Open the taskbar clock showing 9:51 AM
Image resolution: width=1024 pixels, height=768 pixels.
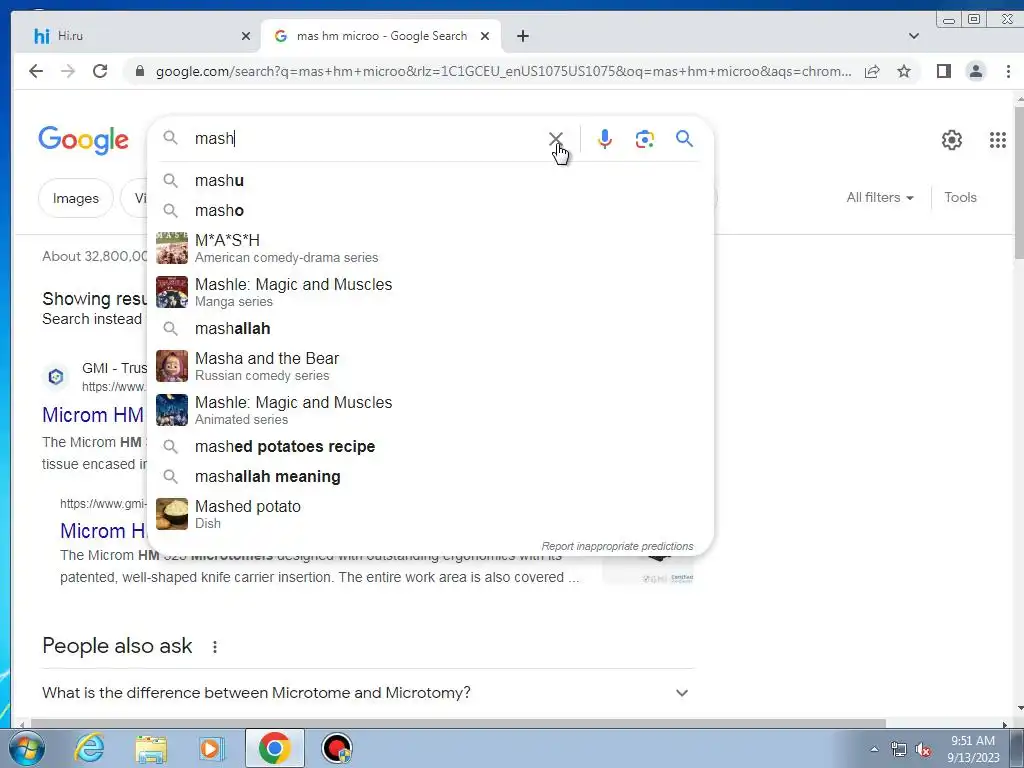tap(973, 749)
